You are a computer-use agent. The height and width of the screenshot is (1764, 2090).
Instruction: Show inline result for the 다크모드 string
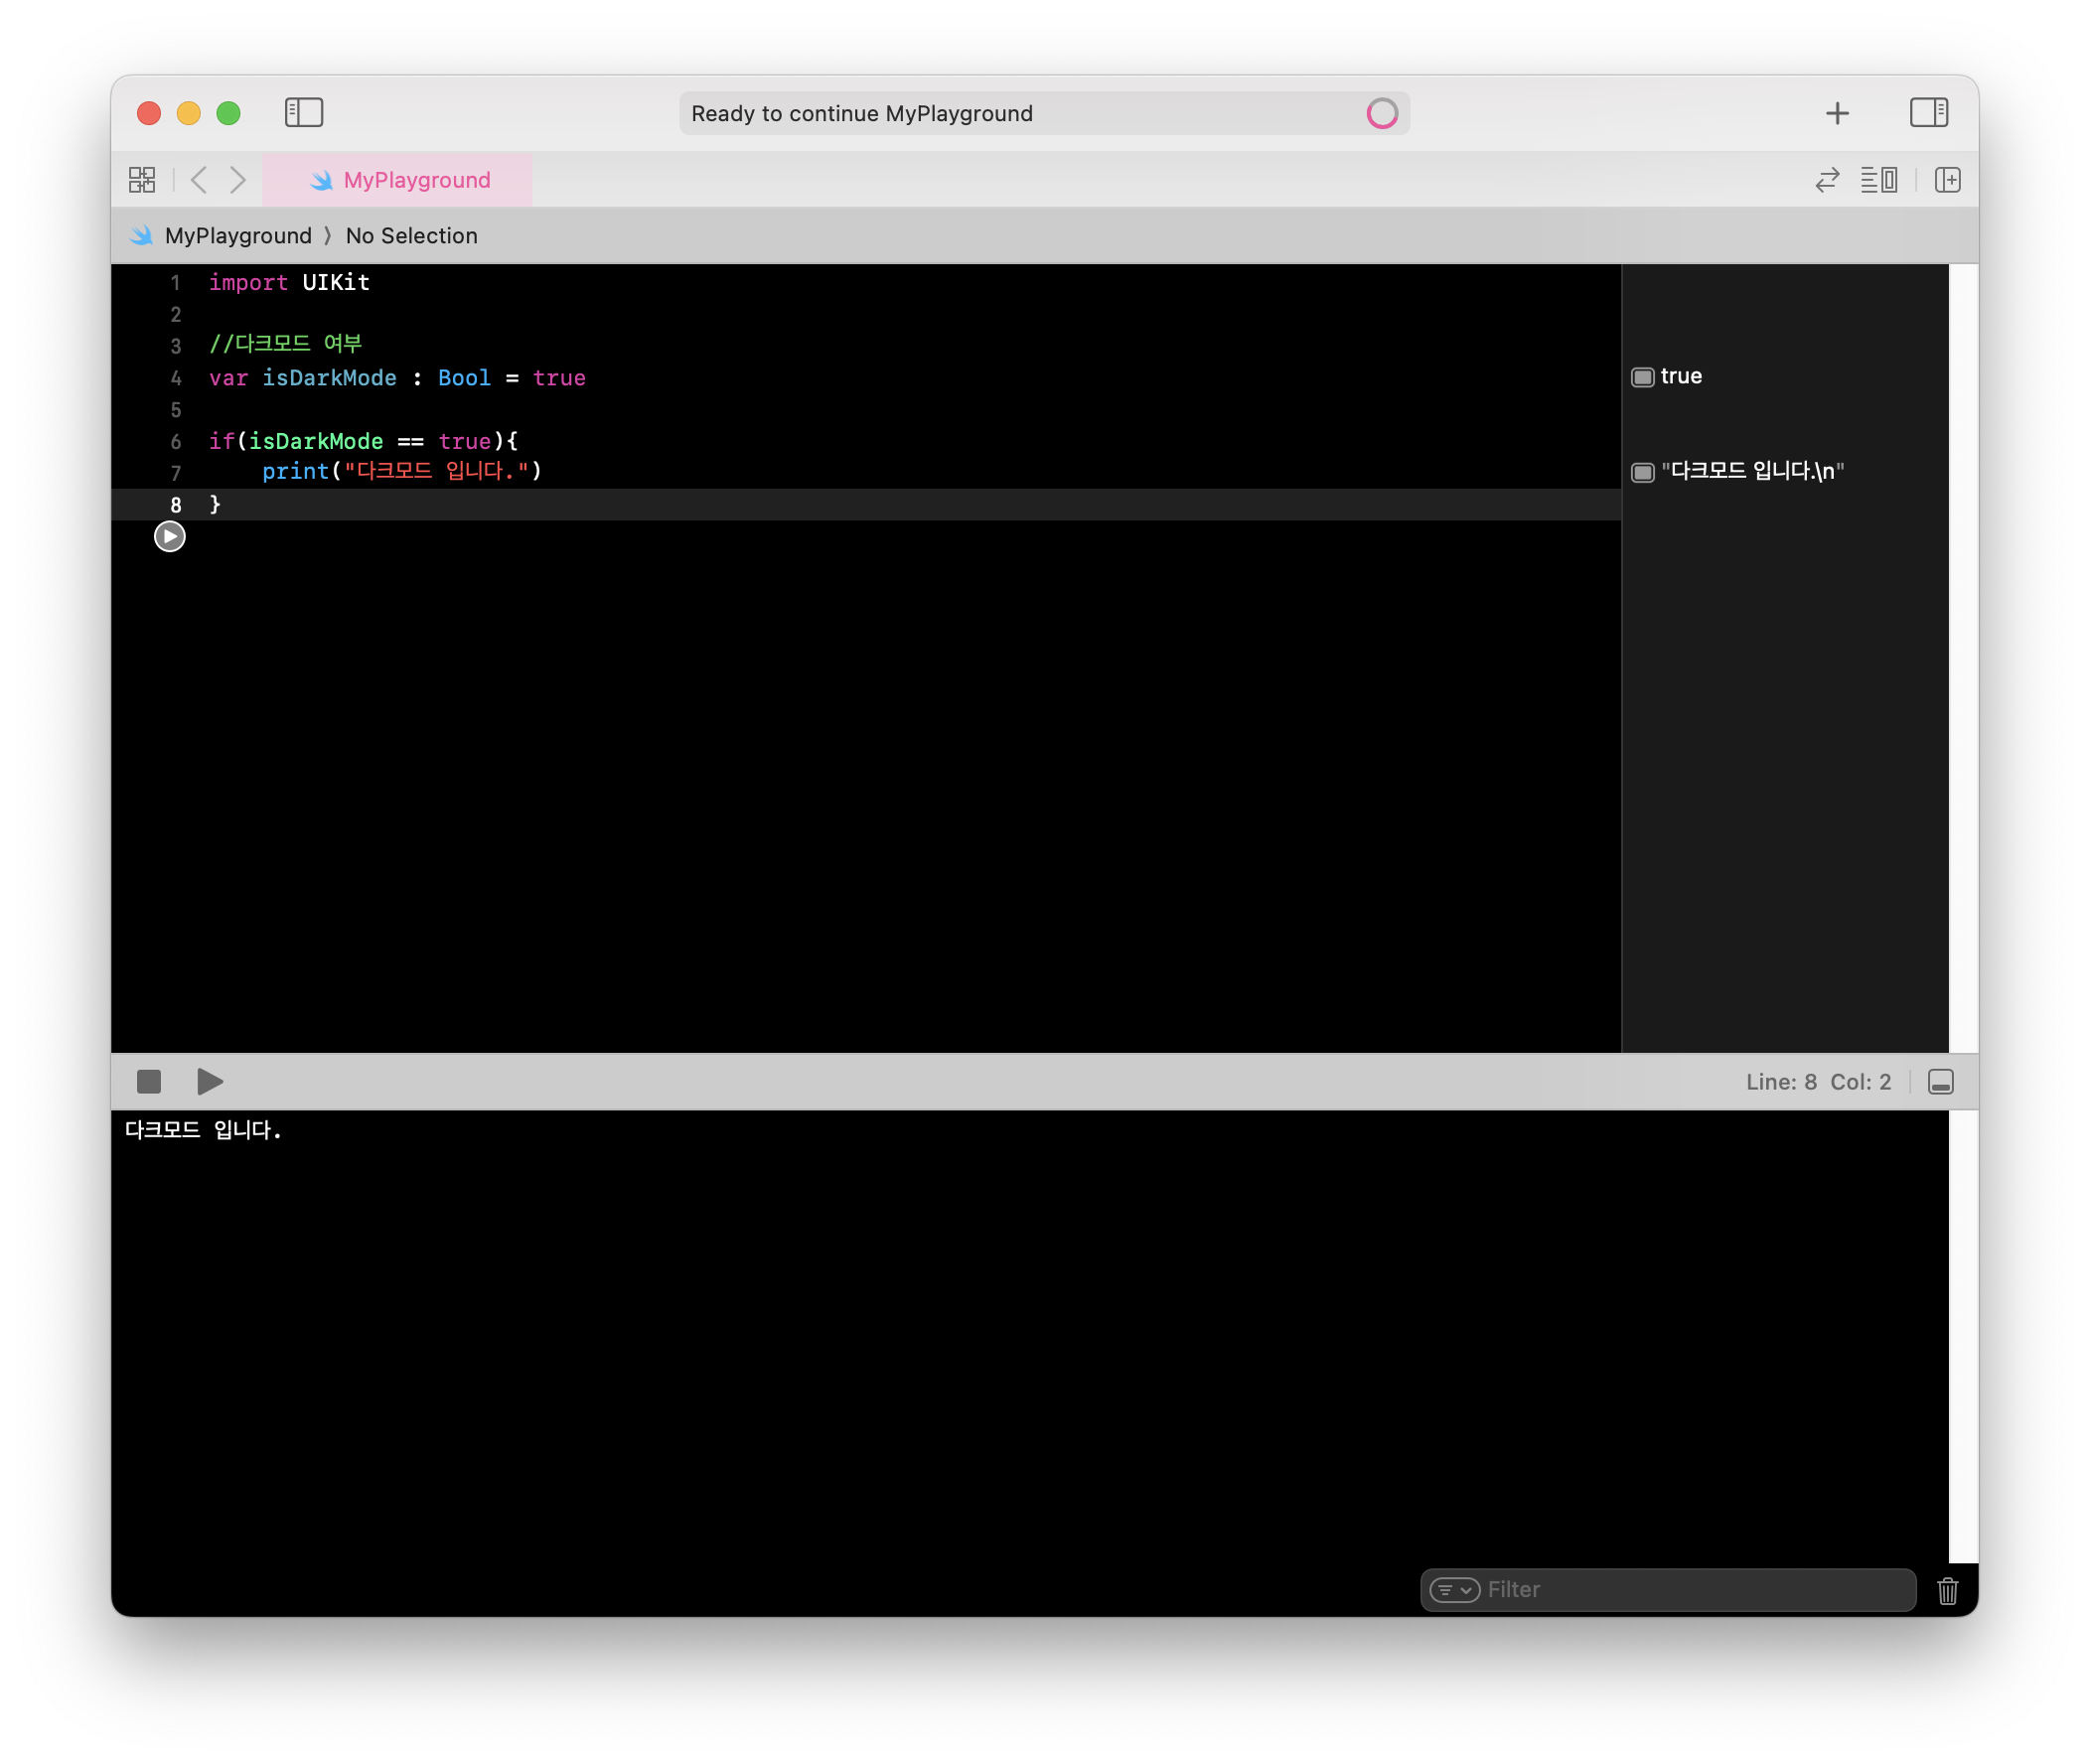click(x=1642, y=472)
